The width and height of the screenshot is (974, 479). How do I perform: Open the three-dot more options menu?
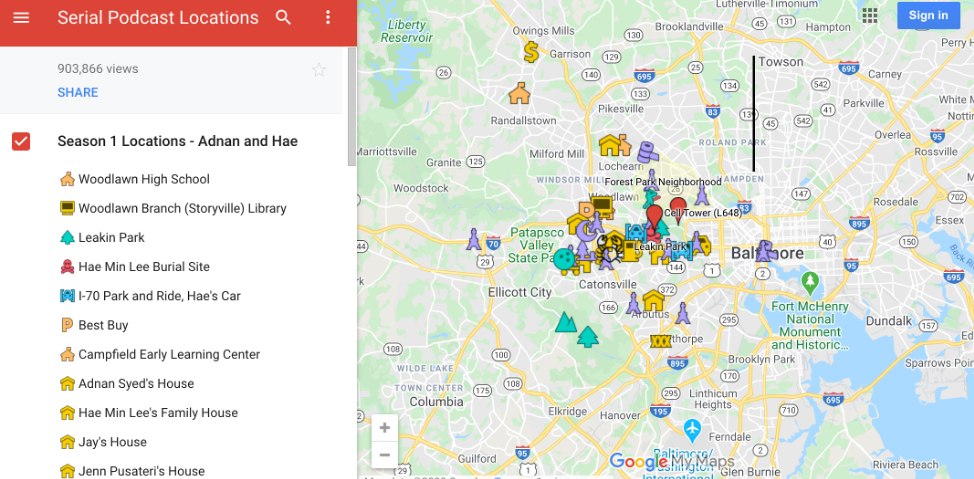tap(329, 17)
